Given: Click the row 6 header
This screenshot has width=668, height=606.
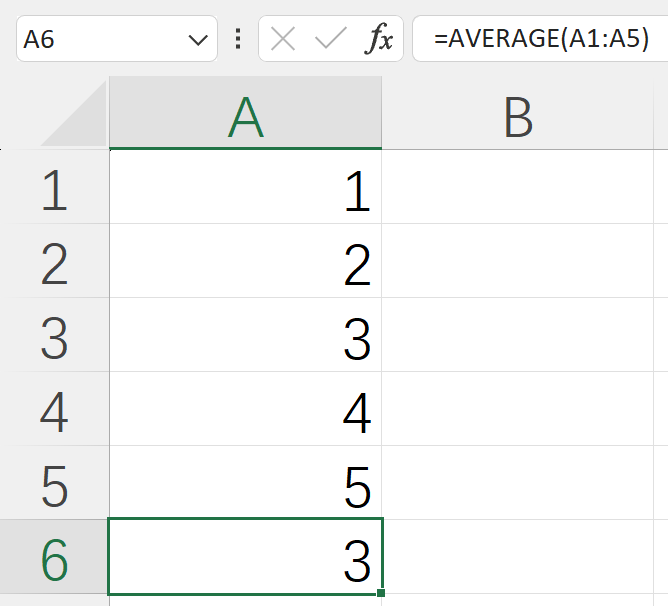Looking at the screenshot, I should pos(54,557).
